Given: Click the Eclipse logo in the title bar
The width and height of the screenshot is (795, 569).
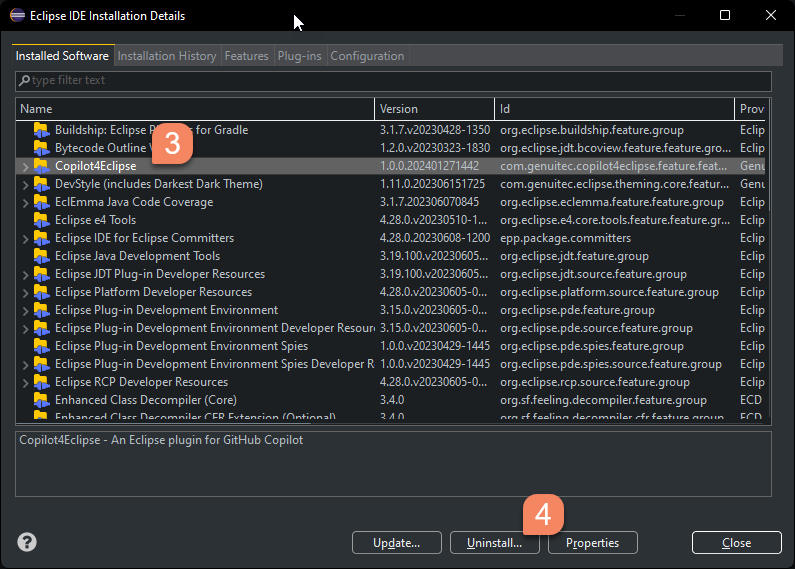Looking at the screenshot, I should (x=18, y=15).
